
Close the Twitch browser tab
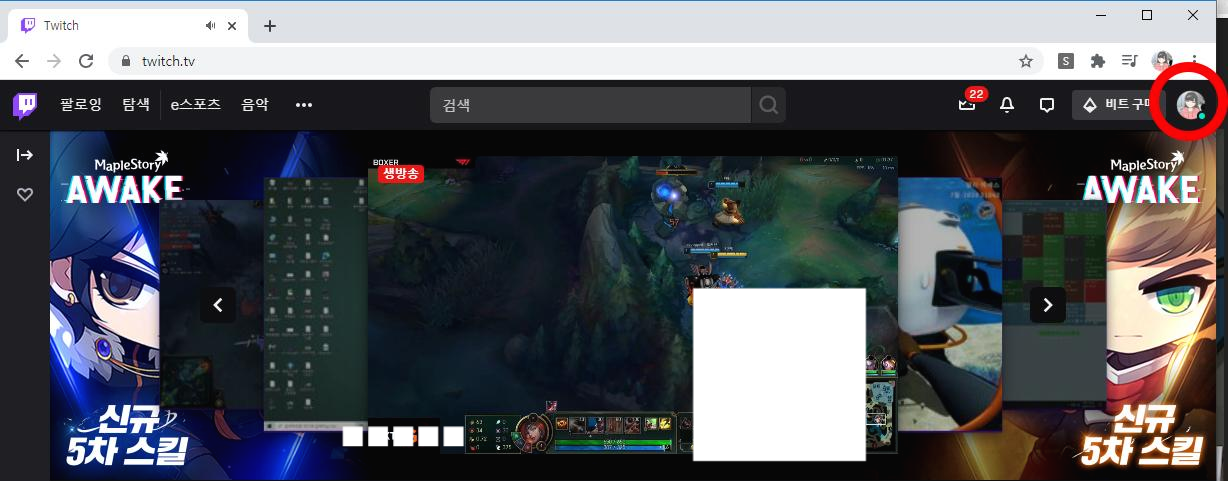click(x=233, y=26)
